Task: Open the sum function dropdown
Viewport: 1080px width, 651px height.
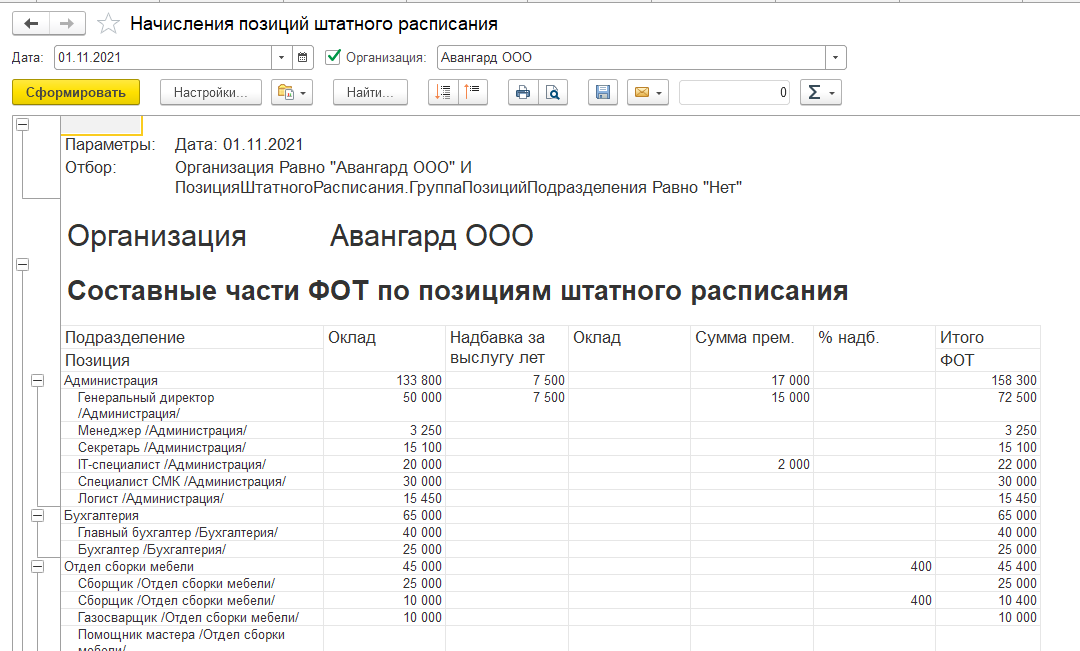Action: pyautogui.click(x=820, y=93)
